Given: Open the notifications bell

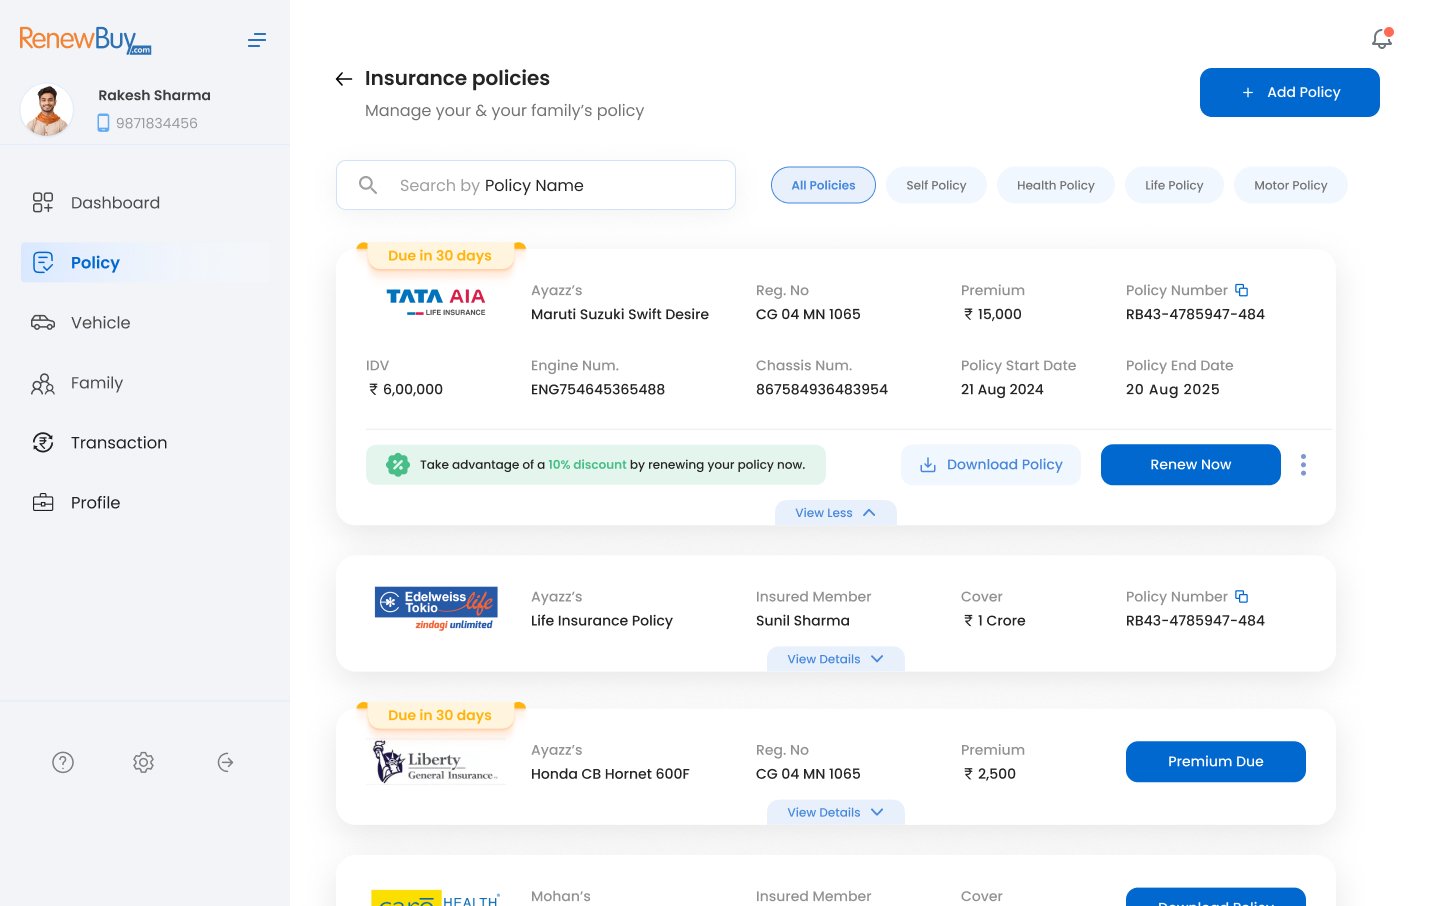Looking at the screenshot, I should point(1382,38).
